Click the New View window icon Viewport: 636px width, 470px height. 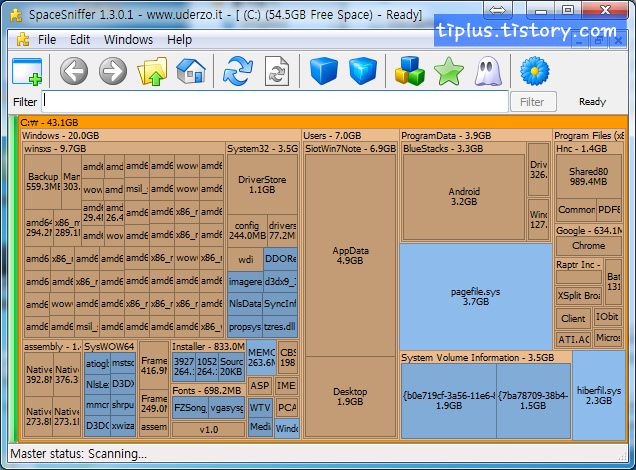pyautogui.click(x=27, y=71)
